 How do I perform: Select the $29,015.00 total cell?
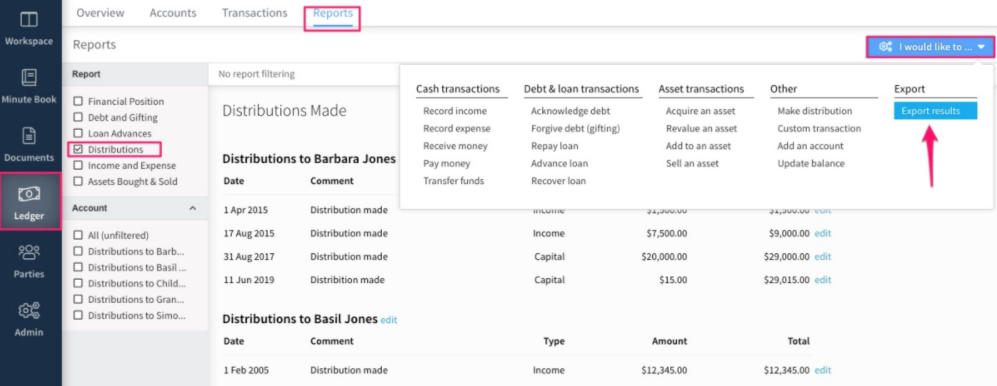coord(787,280)
